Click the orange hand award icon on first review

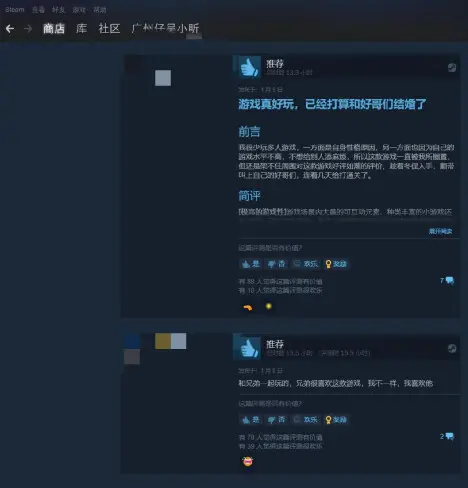[x=248, y=307]
